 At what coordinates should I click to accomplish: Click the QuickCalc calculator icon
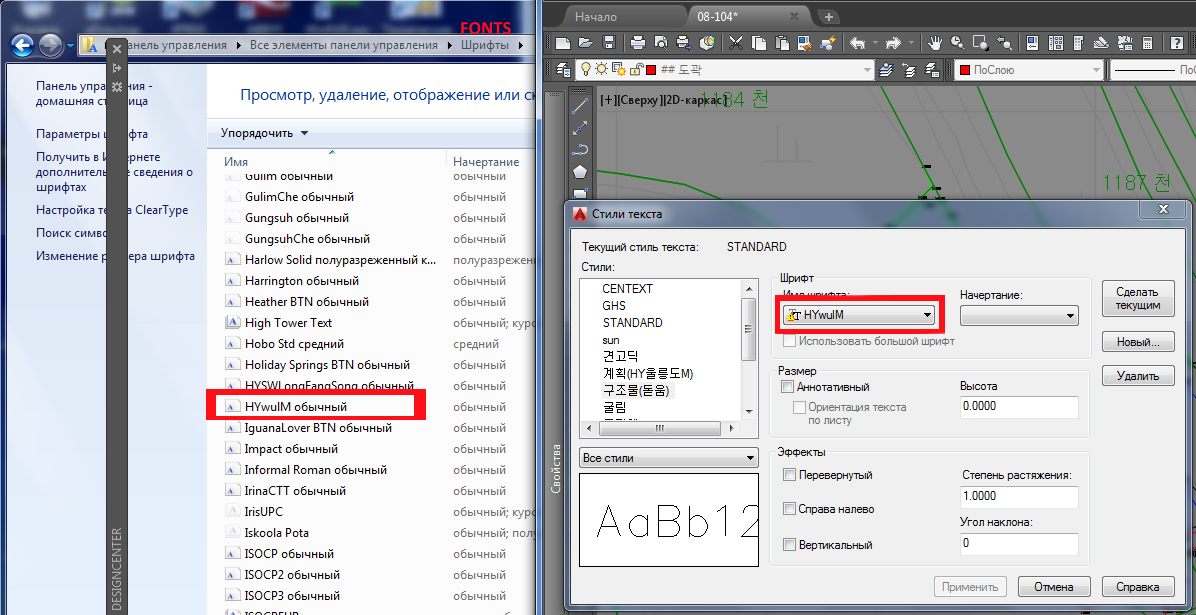point(1146,43)
